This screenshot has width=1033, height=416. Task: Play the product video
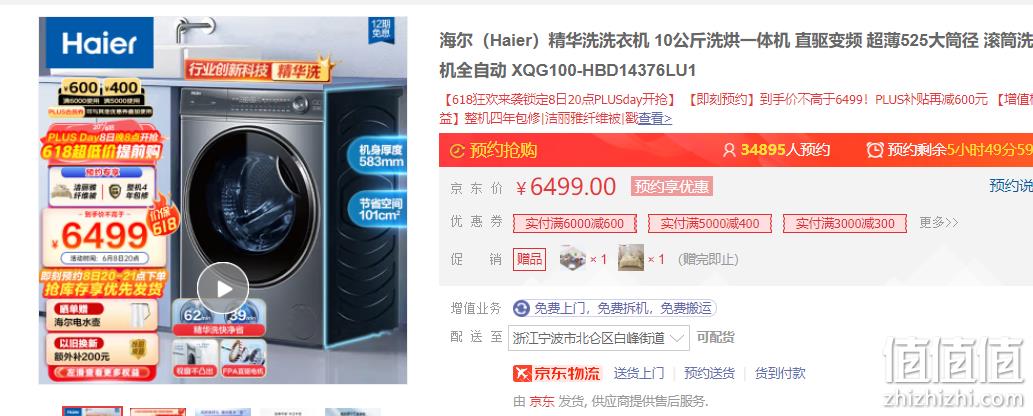(x=223, y=288)
